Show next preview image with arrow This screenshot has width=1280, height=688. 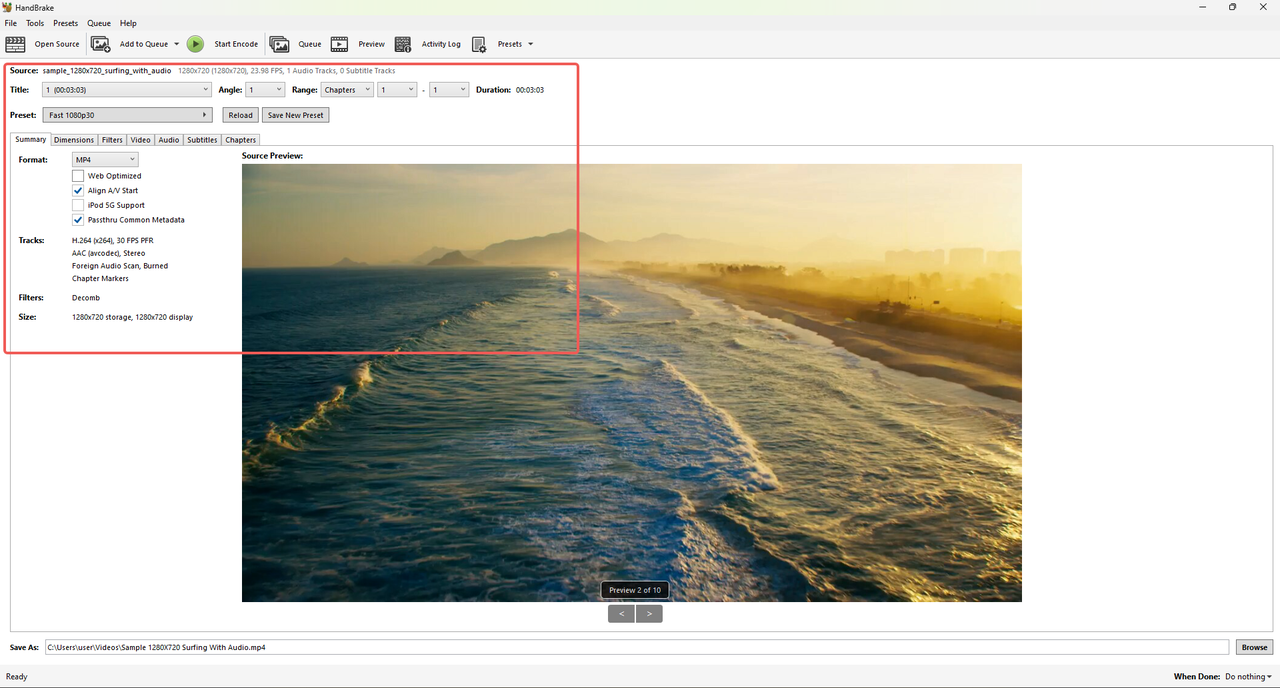pyautogui.click(x=649, y=614)
